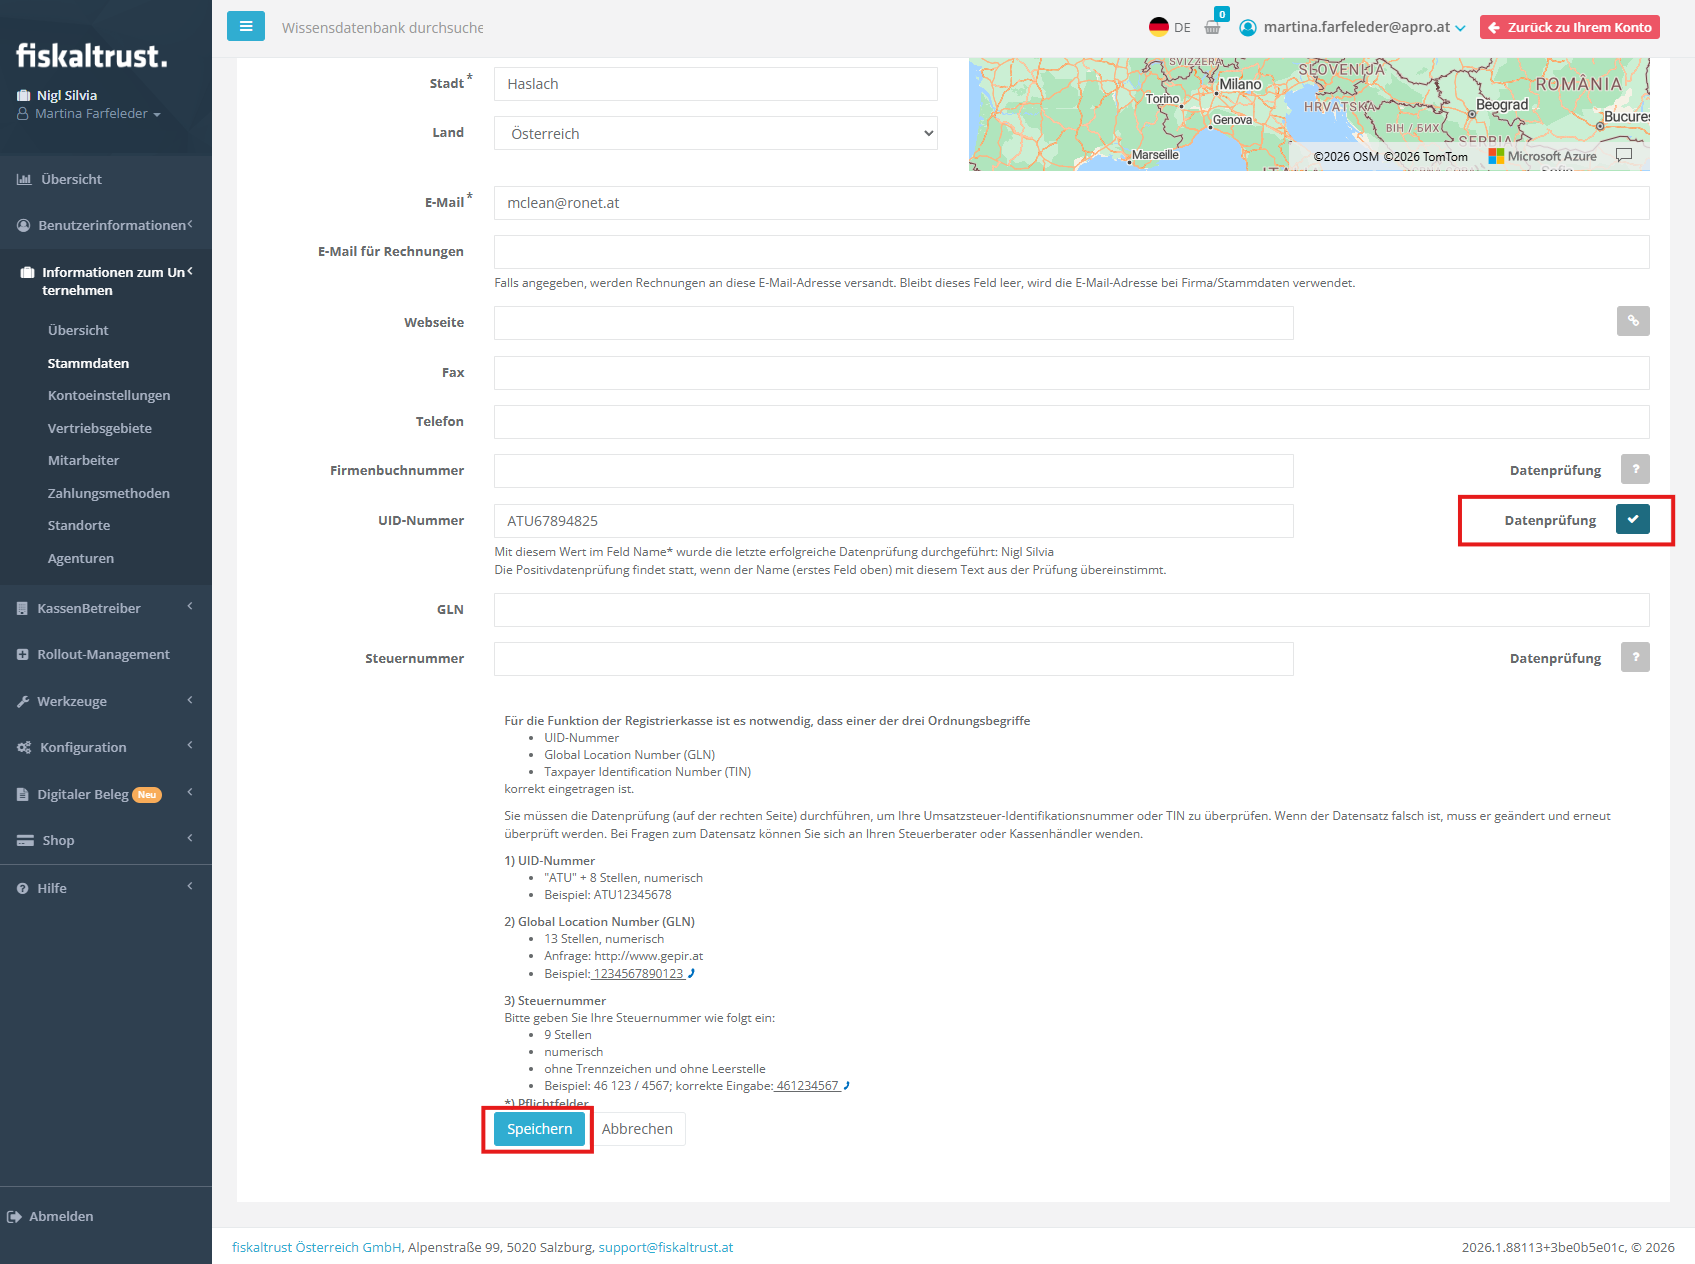Viewport: 1695px width, 1264px height.
Task: Run Datenprüfung for Firmenbuchnummer
Action: click(x=1634, y=469)
